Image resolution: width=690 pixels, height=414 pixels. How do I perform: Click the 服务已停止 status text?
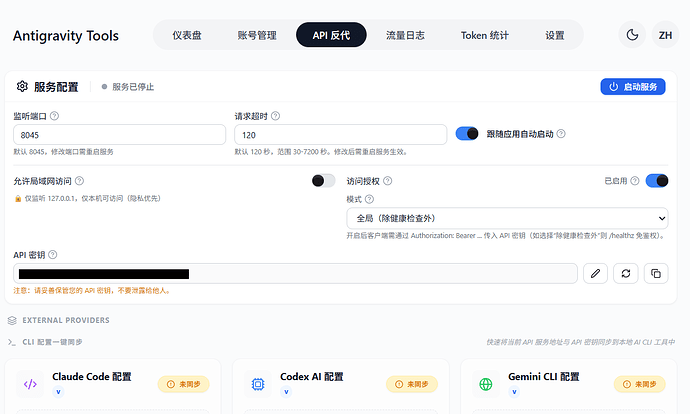pyautogui.click(x=133, y=87)
